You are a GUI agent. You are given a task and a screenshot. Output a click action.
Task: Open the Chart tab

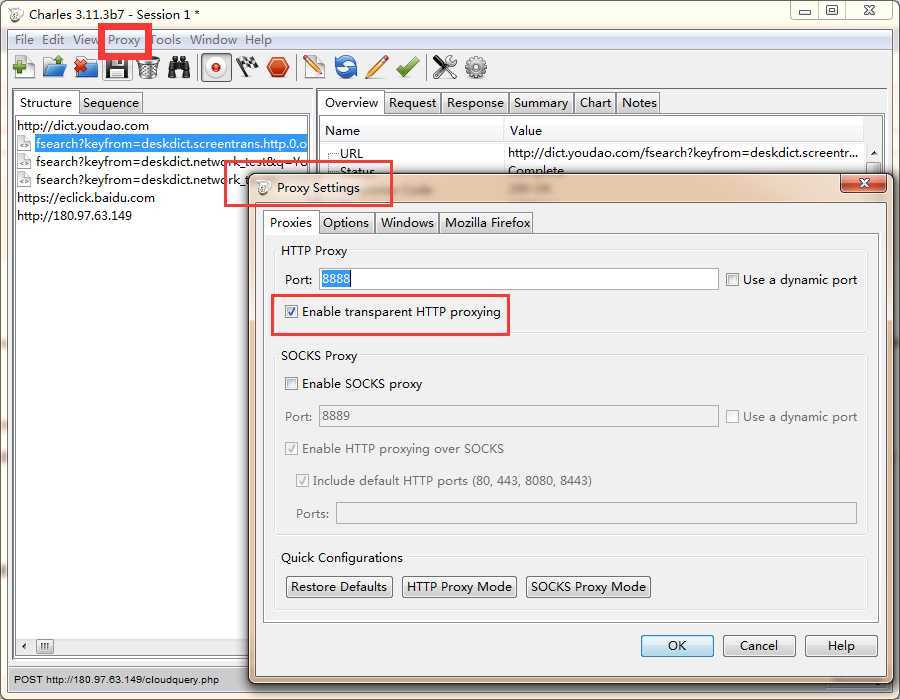[595, 103]
